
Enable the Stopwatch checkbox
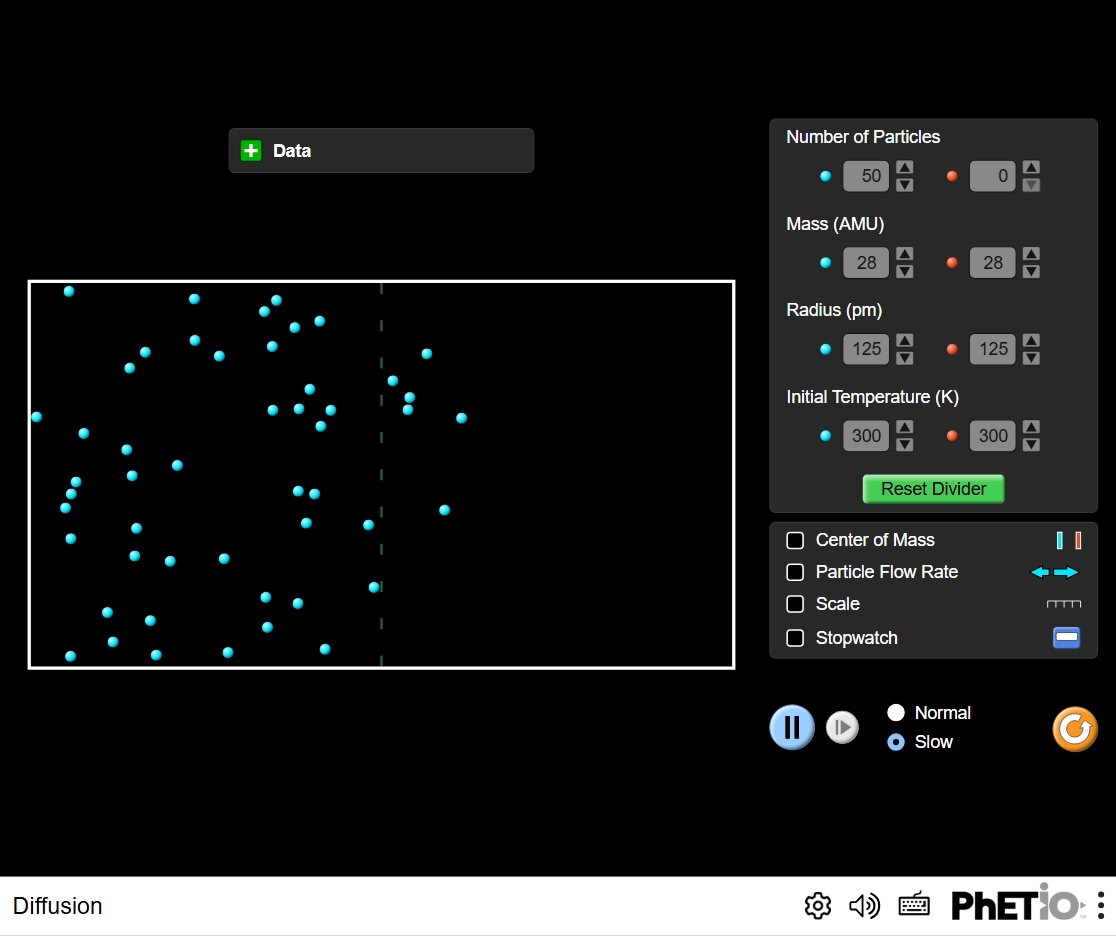795,637
